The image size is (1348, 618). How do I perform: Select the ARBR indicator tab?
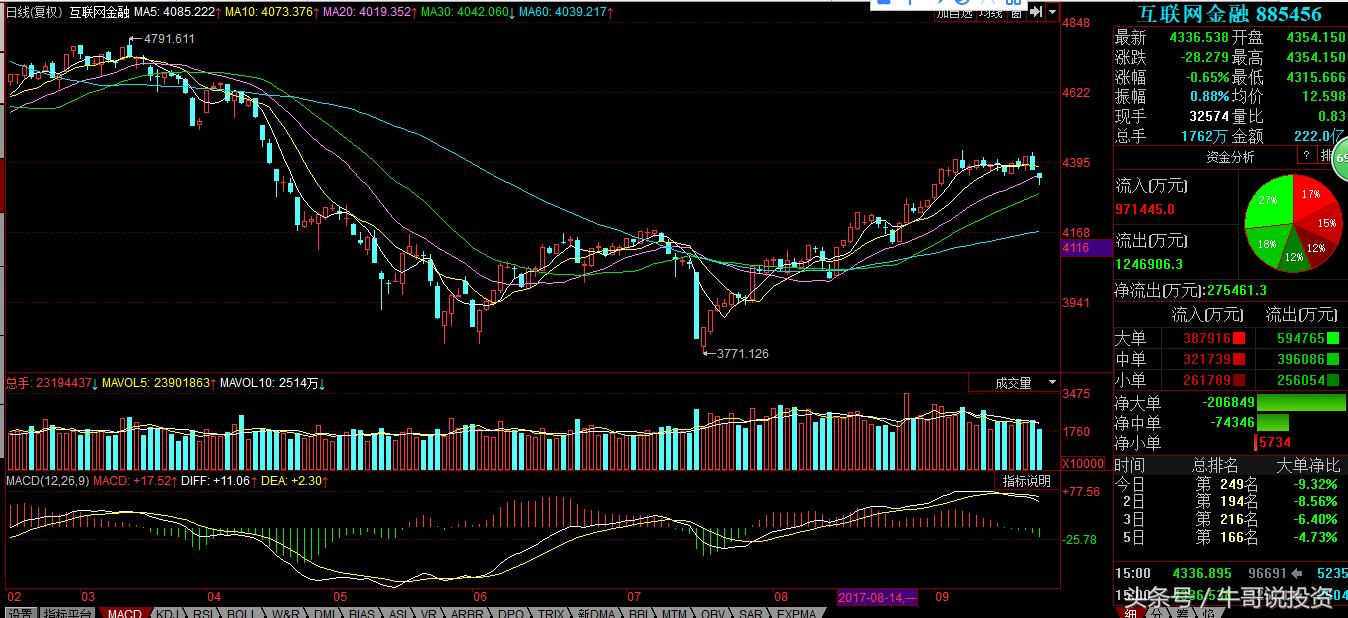[x=467, y=612]
